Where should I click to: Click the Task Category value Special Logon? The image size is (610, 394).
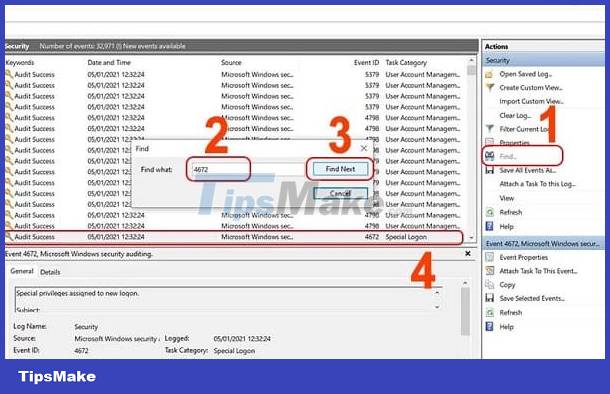234,351
